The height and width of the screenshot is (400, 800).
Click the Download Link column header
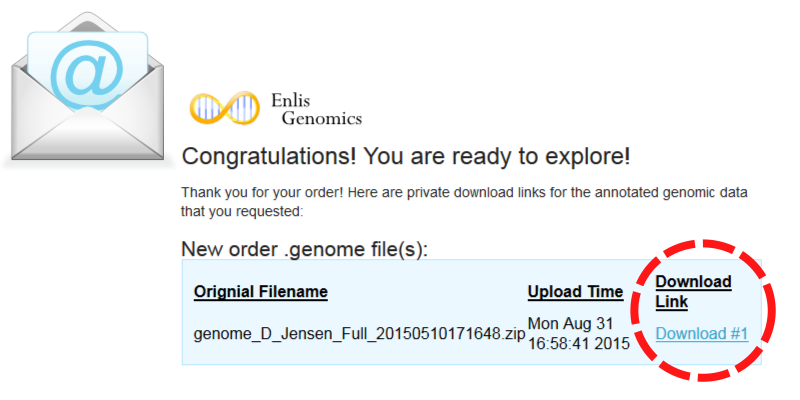pyautogui.click(x=693, y=291)
